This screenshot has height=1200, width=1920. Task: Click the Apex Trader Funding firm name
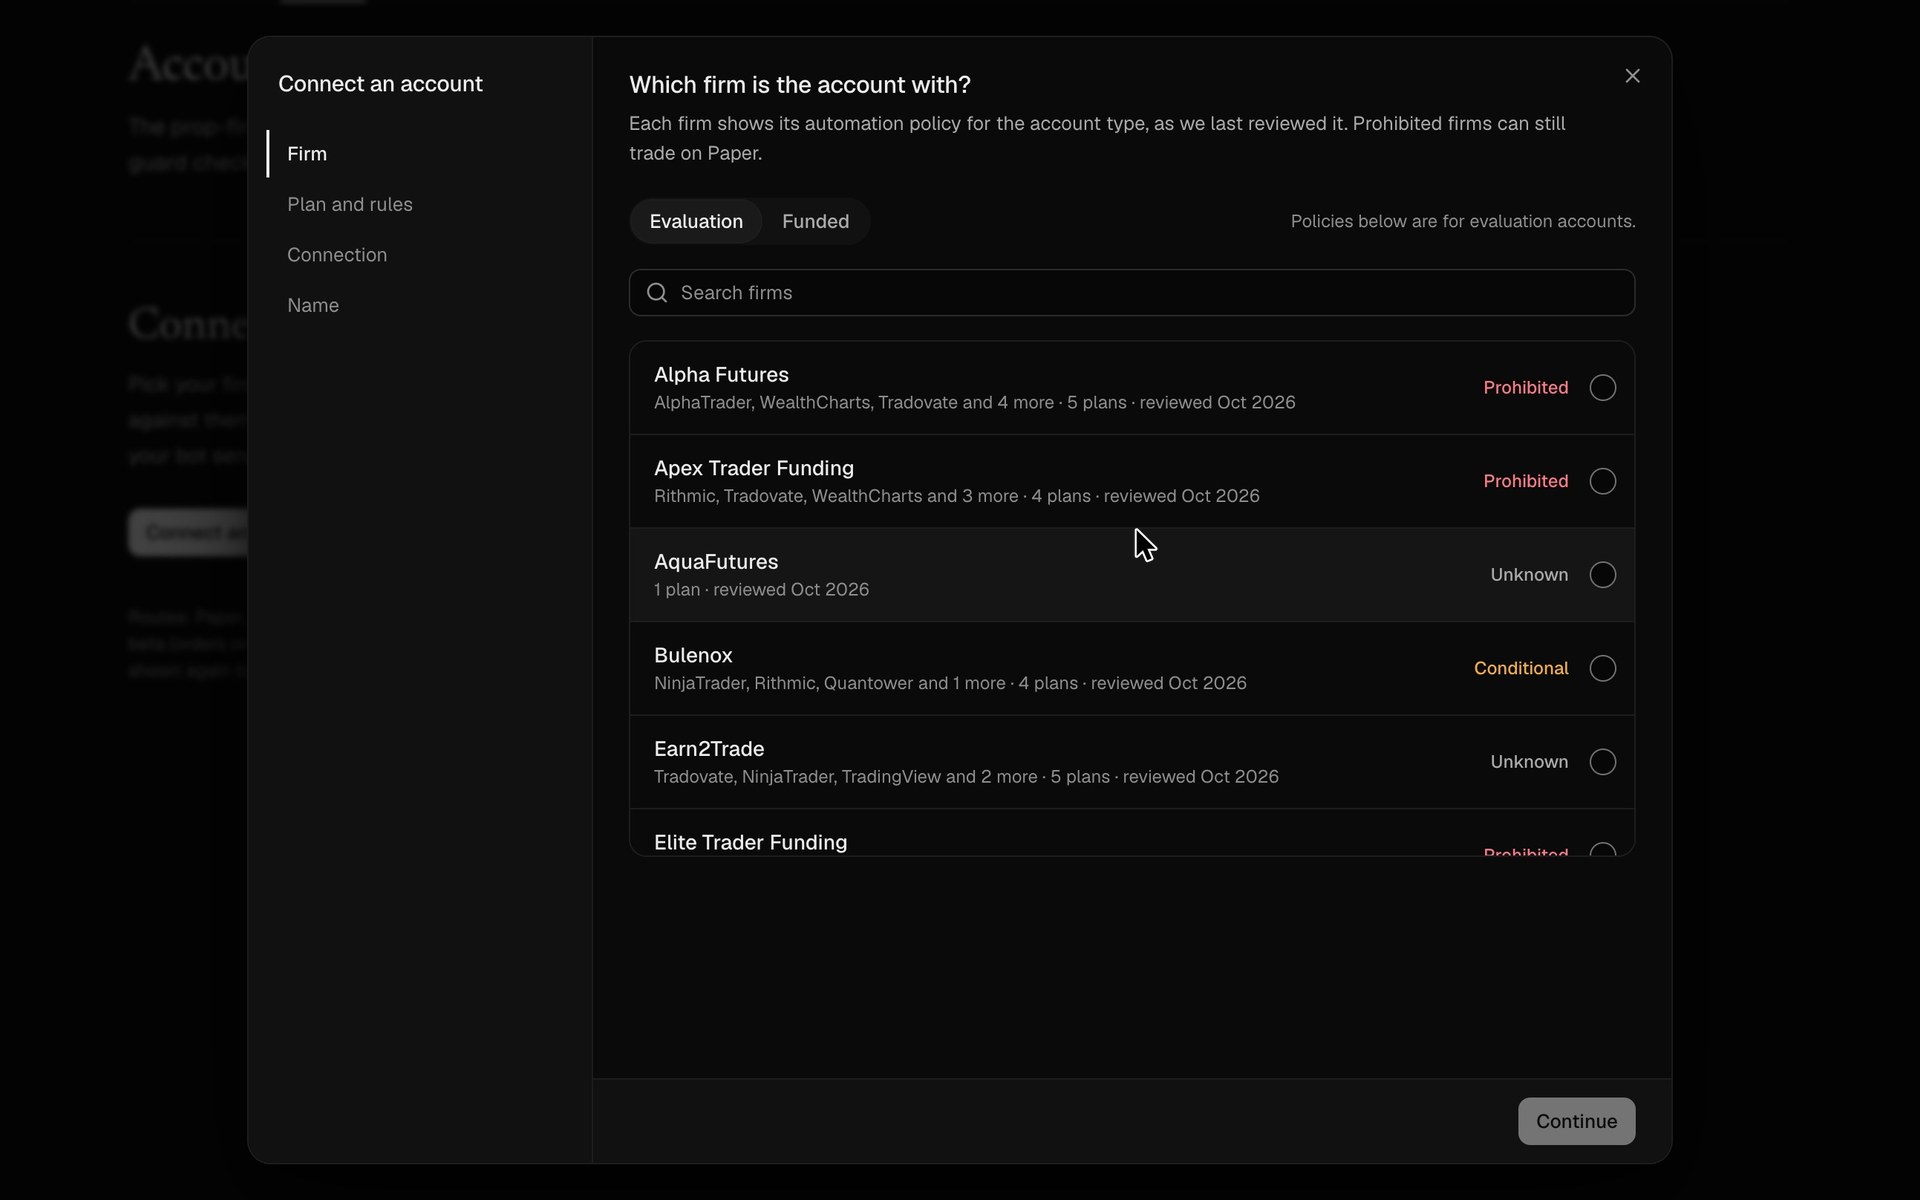tap(754, 468)
